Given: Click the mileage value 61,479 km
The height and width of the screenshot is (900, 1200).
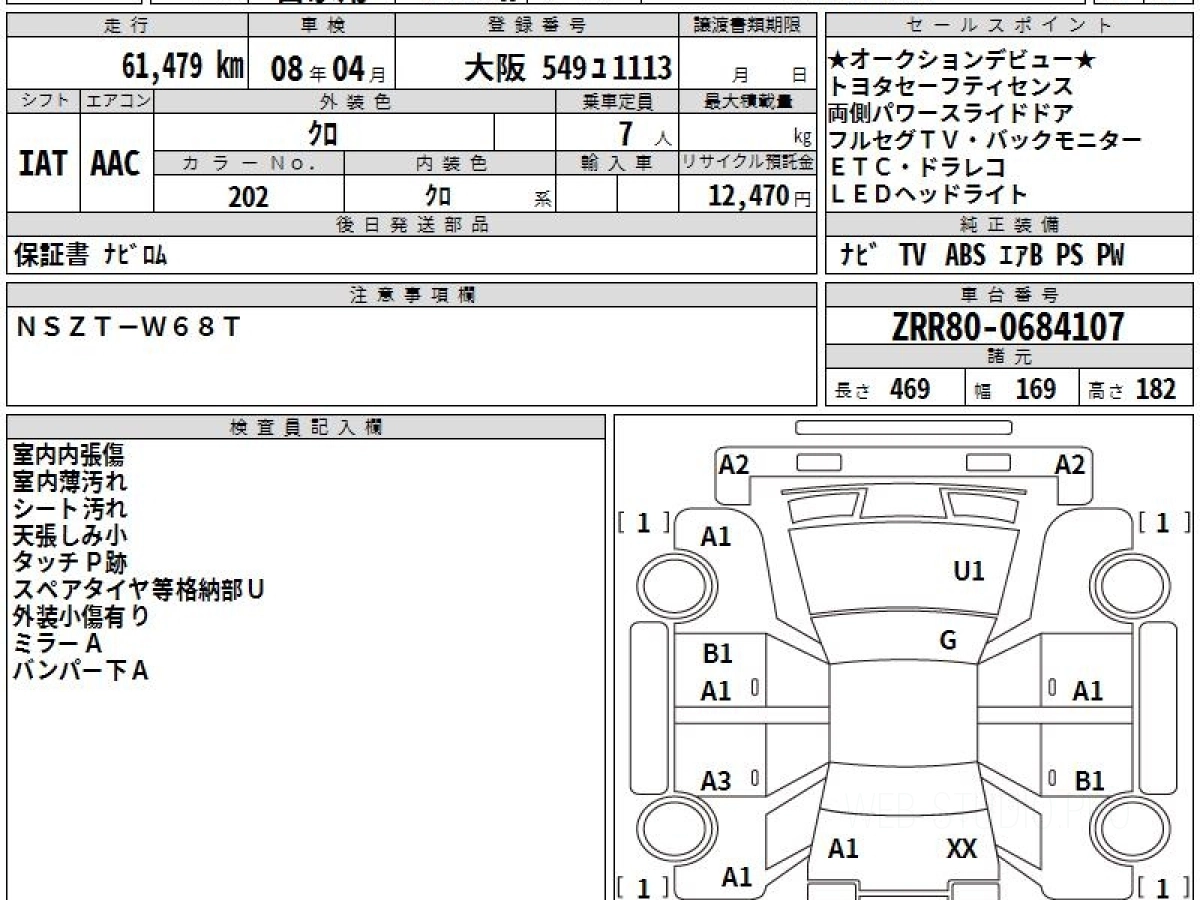Looking at the screenshot, I should click(182, 67).
